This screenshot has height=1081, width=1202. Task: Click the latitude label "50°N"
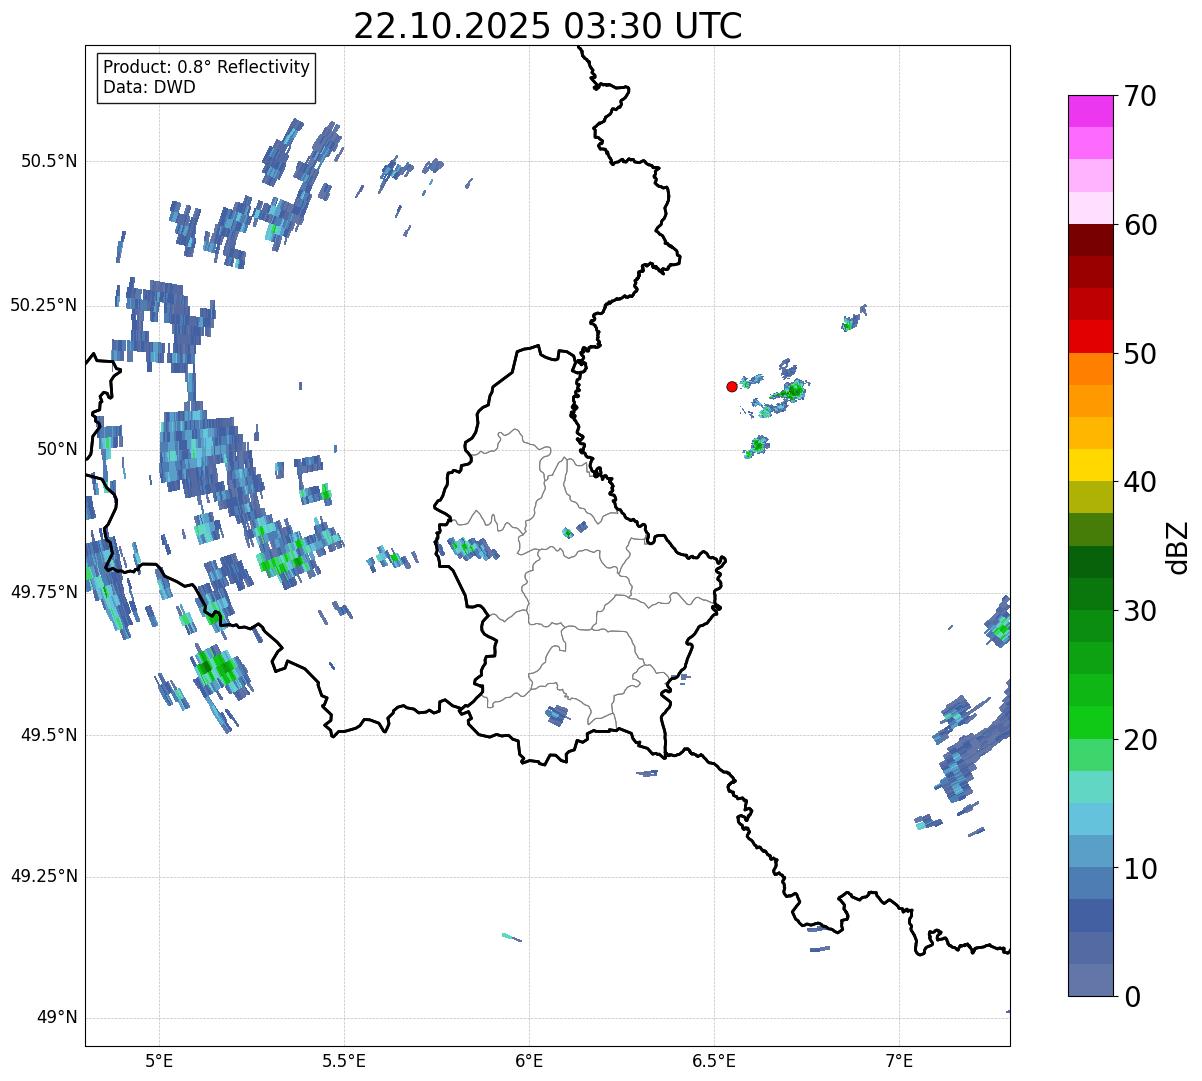57,449
